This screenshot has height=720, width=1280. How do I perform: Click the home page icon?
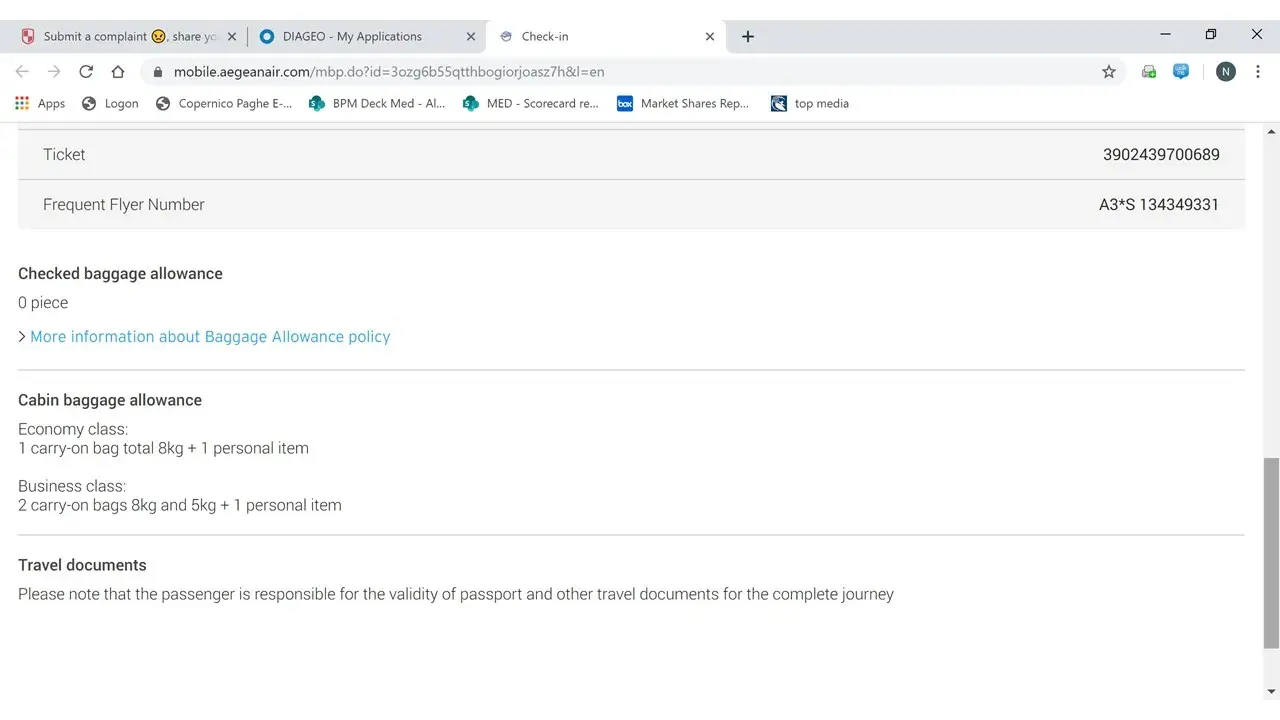(118, 72)
